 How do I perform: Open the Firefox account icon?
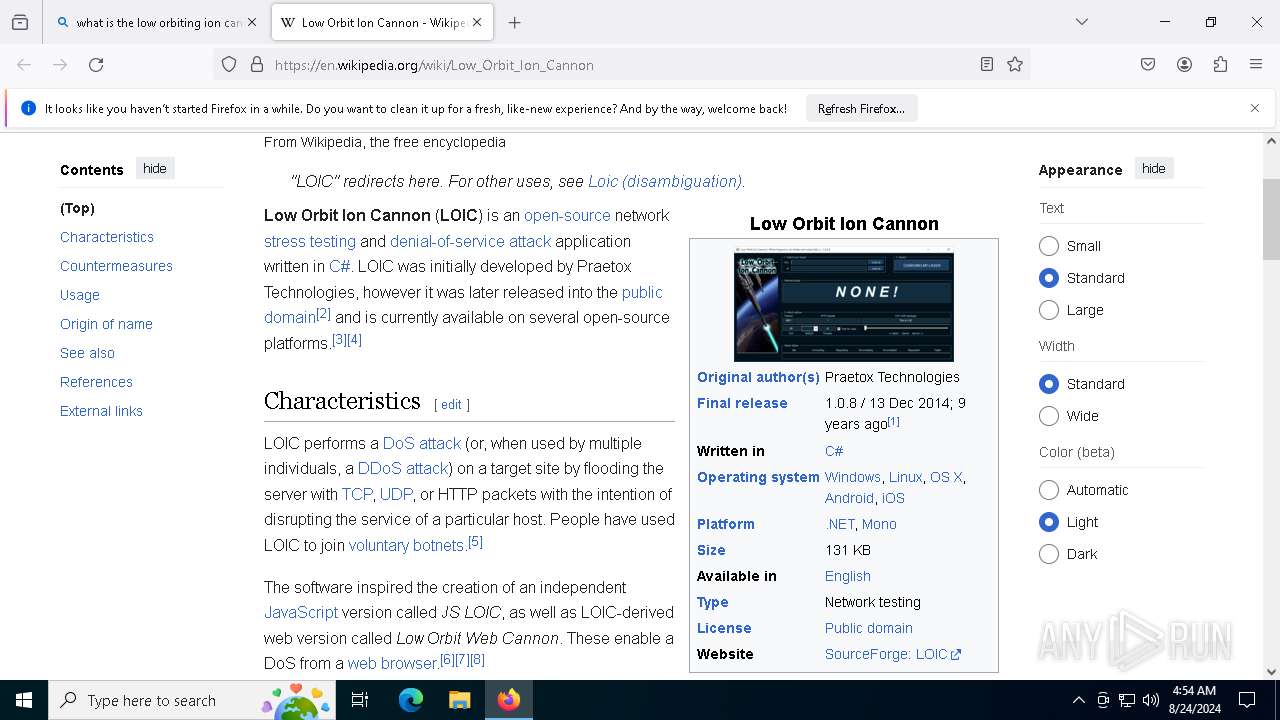(1184, 65)
